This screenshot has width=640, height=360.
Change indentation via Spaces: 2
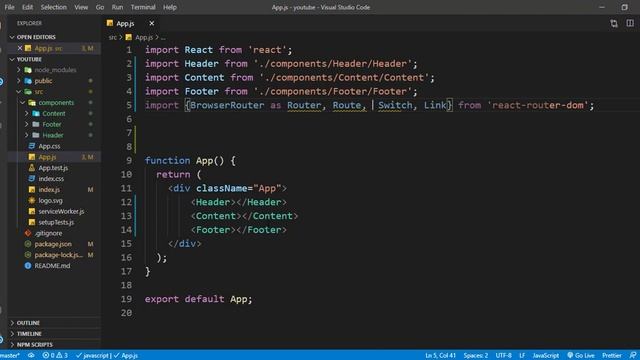(476, 356)
